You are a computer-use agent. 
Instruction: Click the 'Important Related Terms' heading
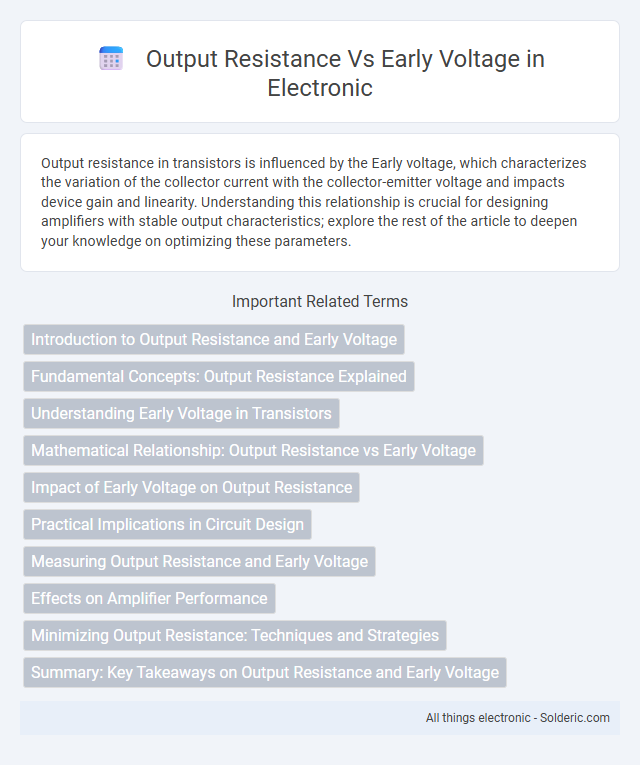click(320, 302)
